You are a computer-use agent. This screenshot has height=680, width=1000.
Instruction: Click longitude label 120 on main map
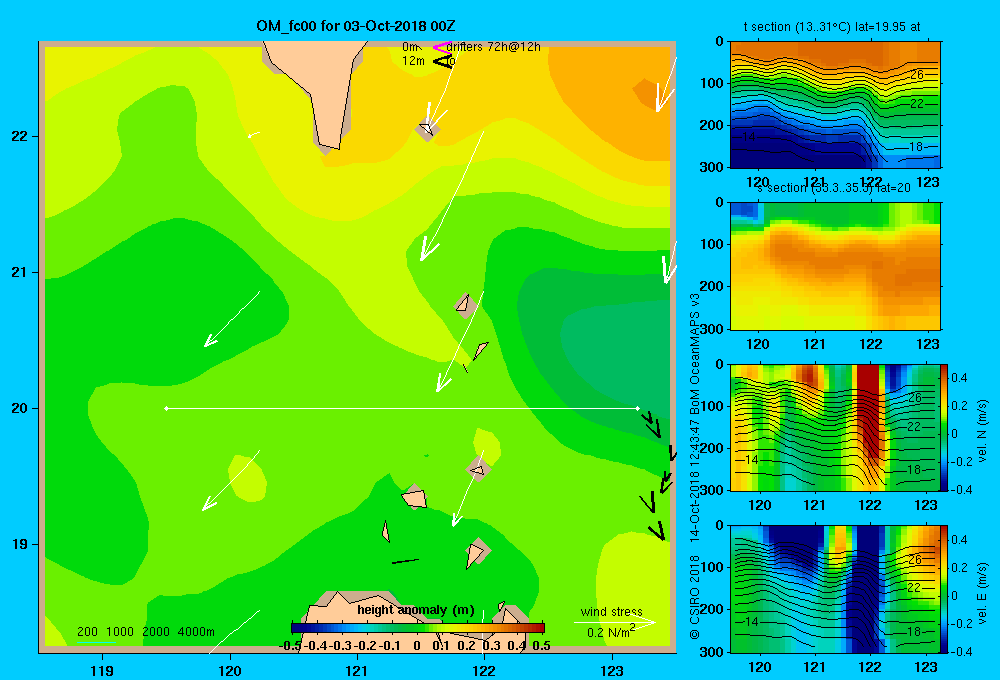(x=230, y=670)
